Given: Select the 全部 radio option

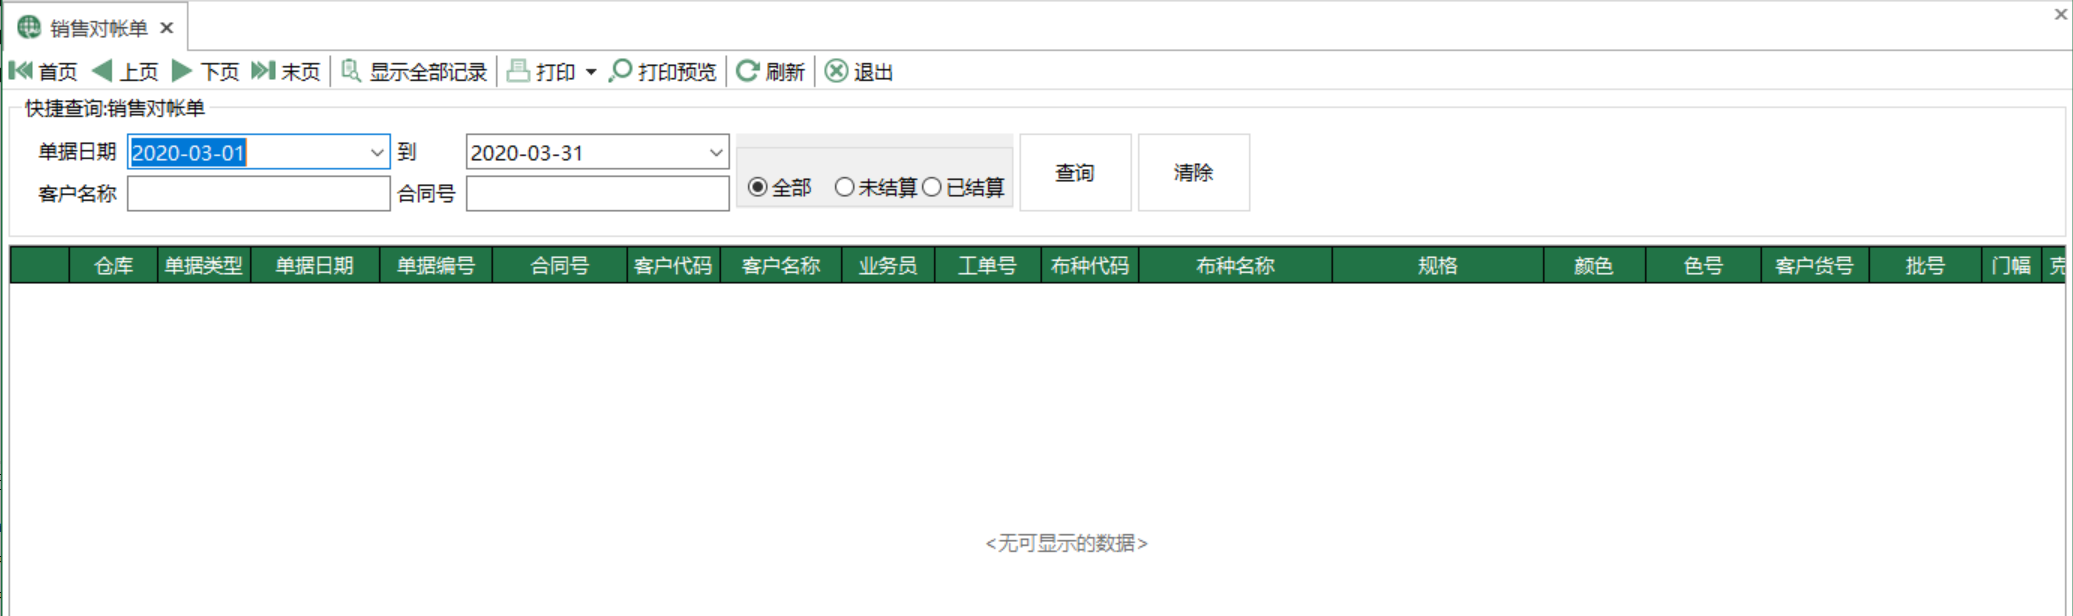Looking at the screenshot, I should 779,187.
